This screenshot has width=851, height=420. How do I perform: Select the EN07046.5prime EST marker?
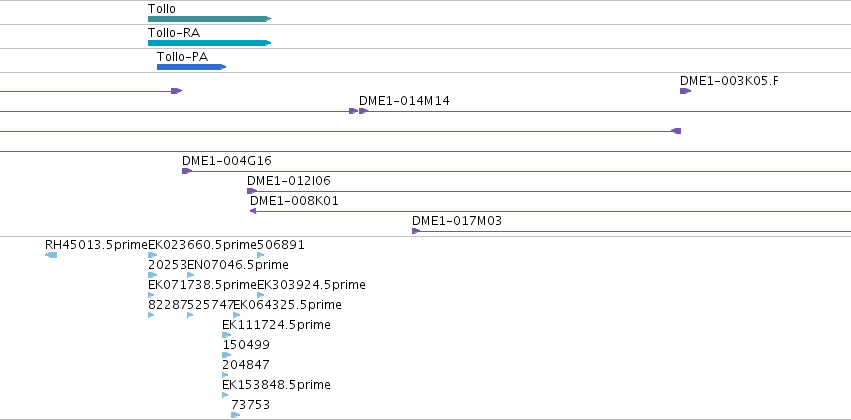[x=190, y=275]
